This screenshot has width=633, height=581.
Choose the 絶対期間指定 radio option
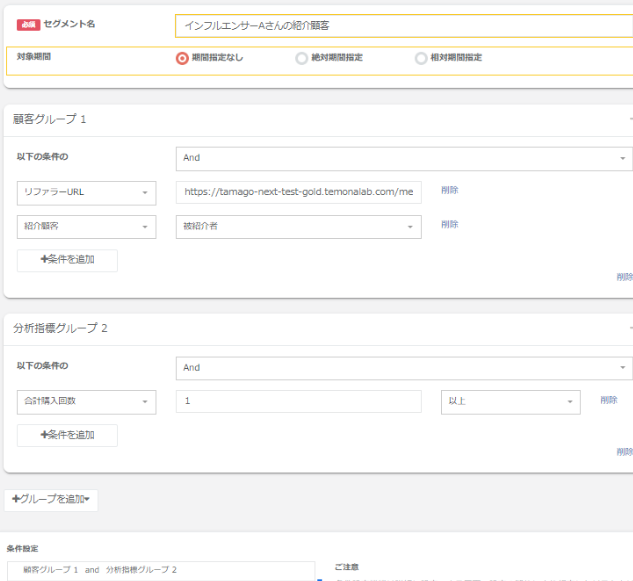tap(301, 58)
